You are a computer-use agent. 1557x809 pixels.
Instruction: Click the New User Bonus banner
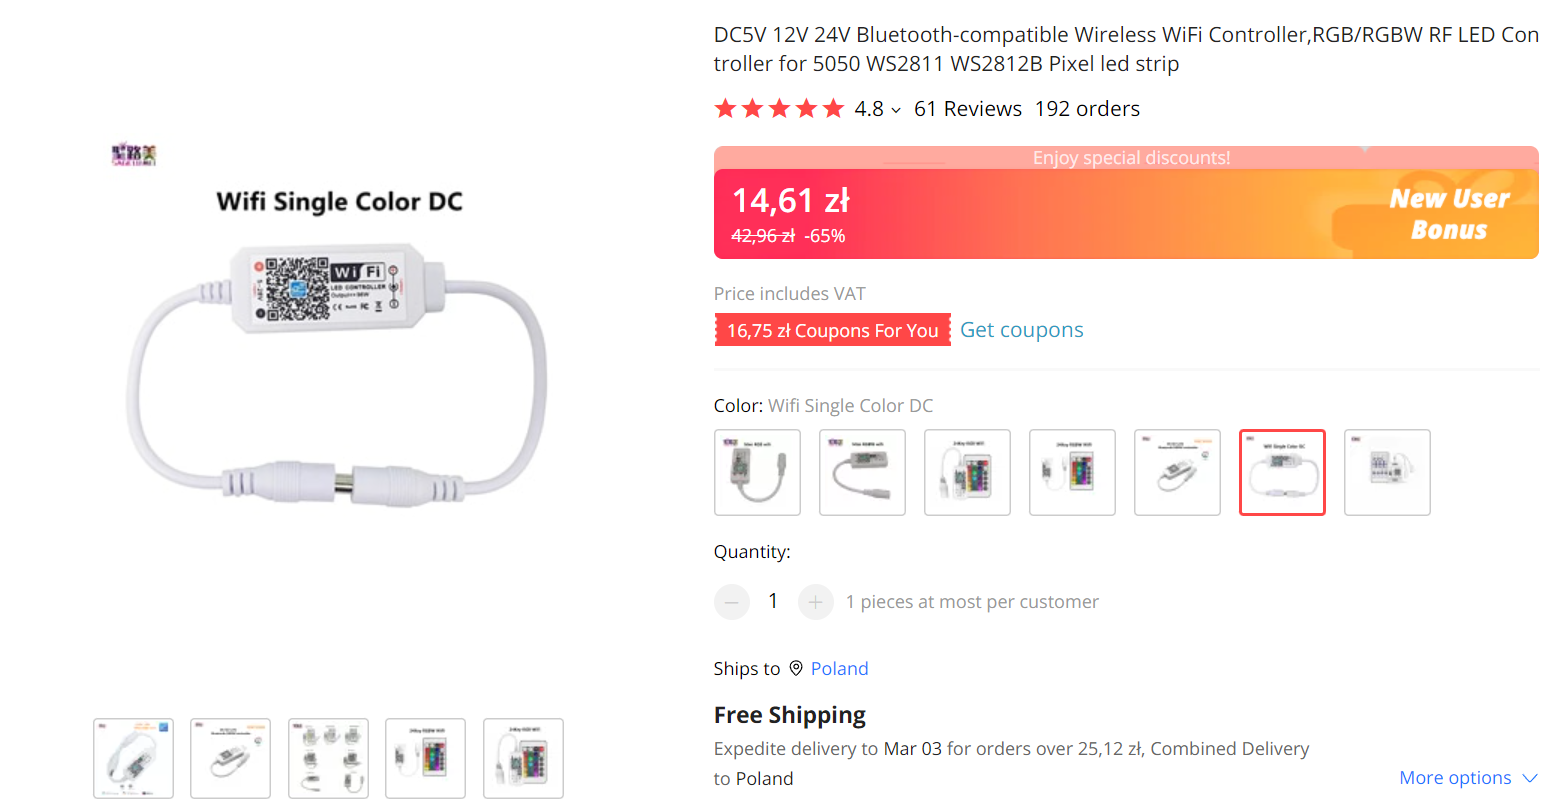[x=1448, y=215]
